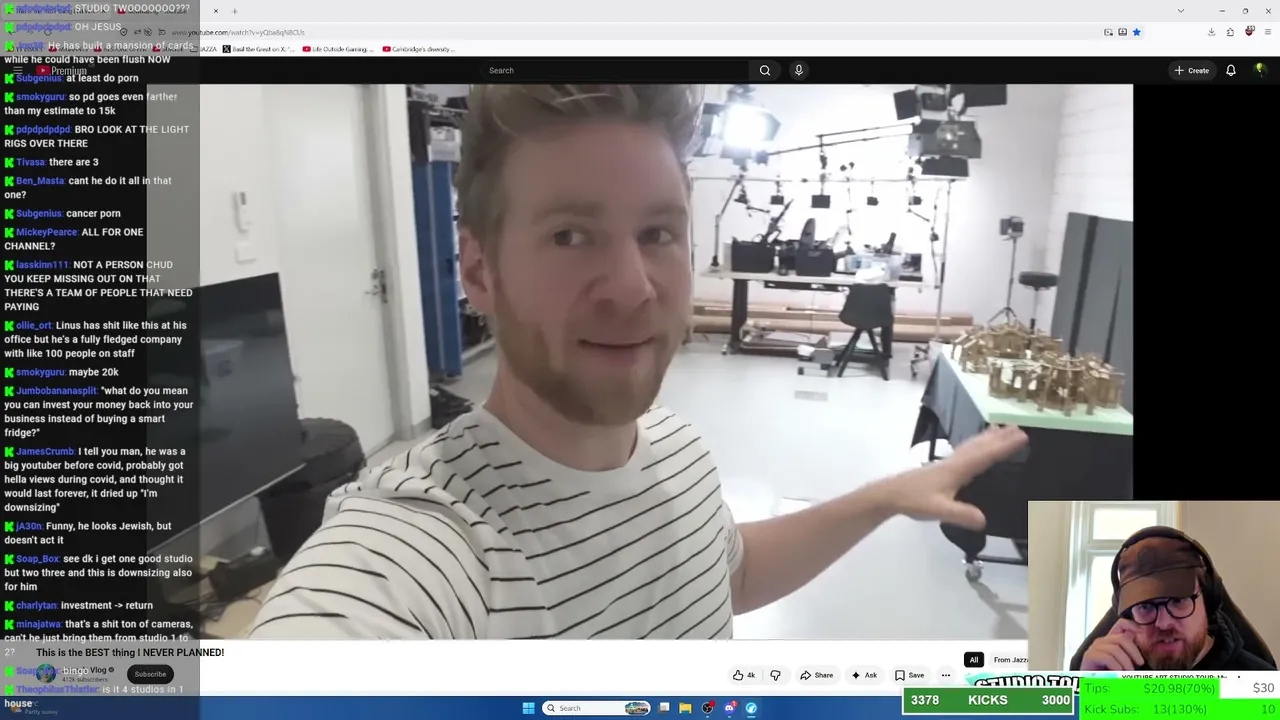Click the Create button on YouTube
The image size is (1280, 720).
click(x=1192, y=70)
